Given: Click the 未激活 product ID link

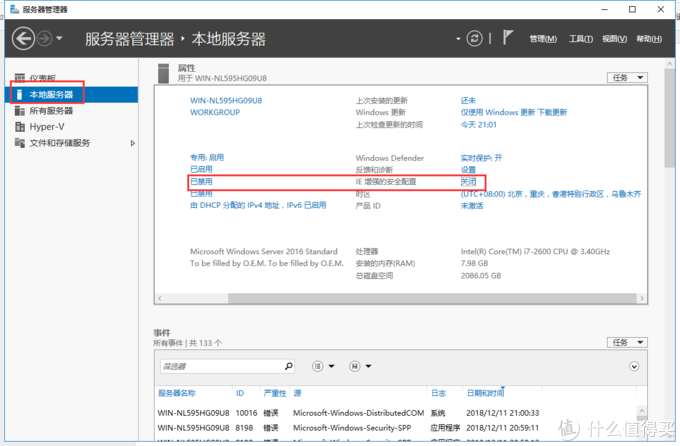Looking at the screenshot, I should coord(472,206).
